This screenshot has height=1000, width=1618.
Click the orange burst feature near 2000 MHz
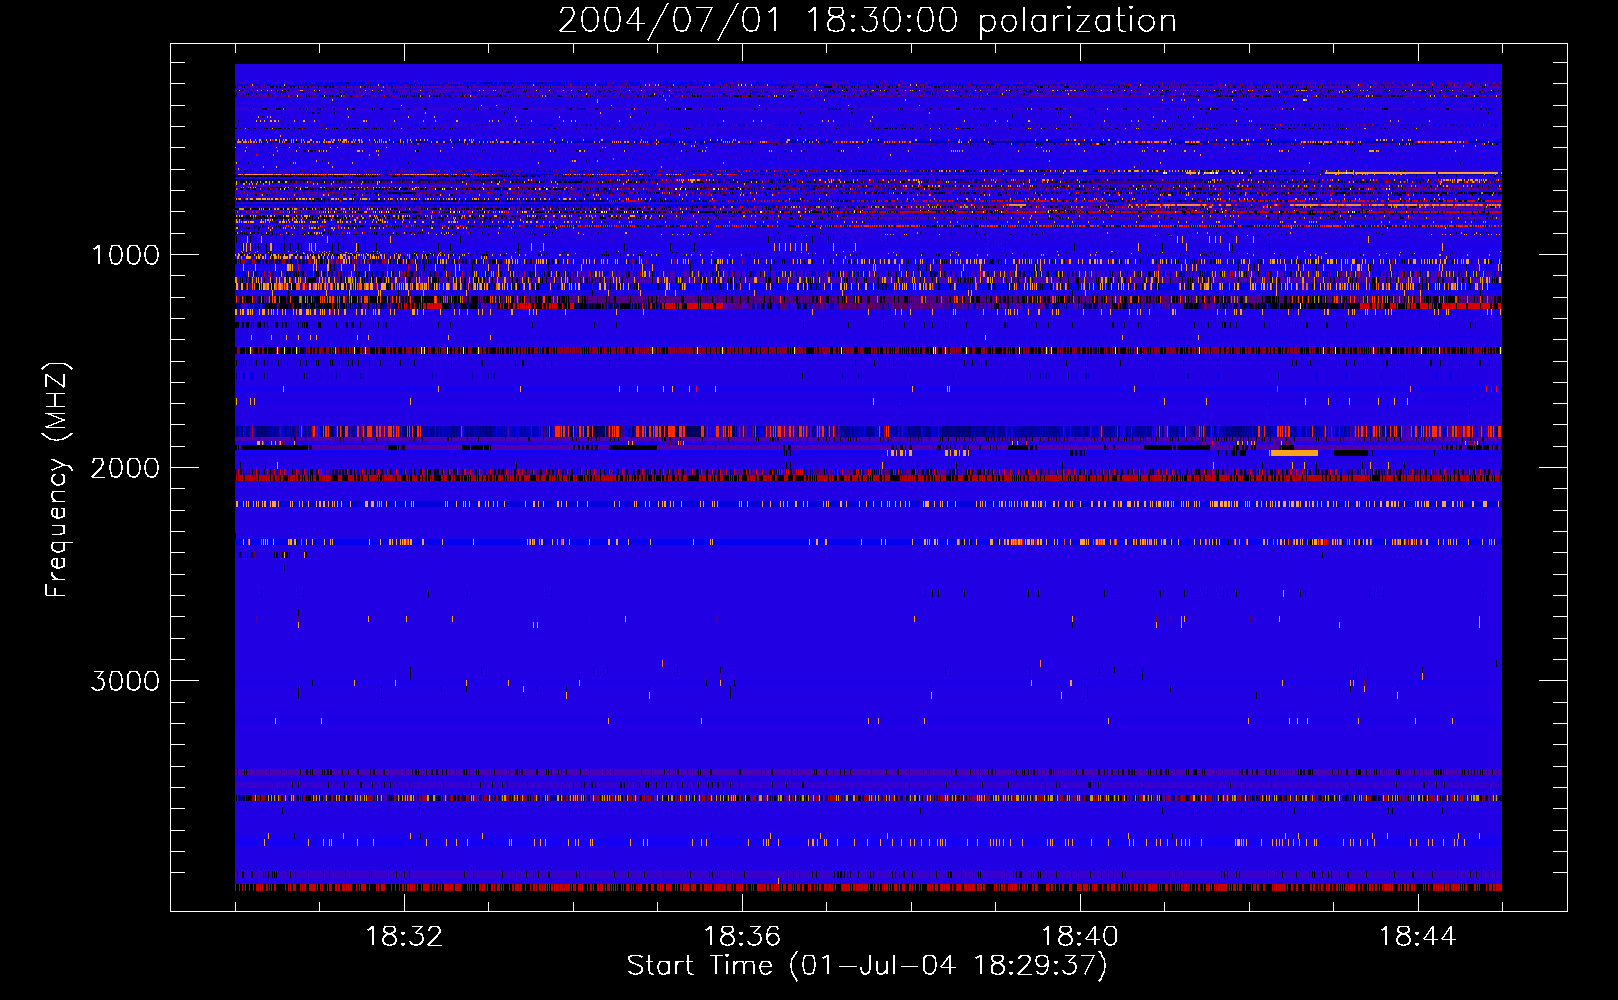click(1294, 453)
